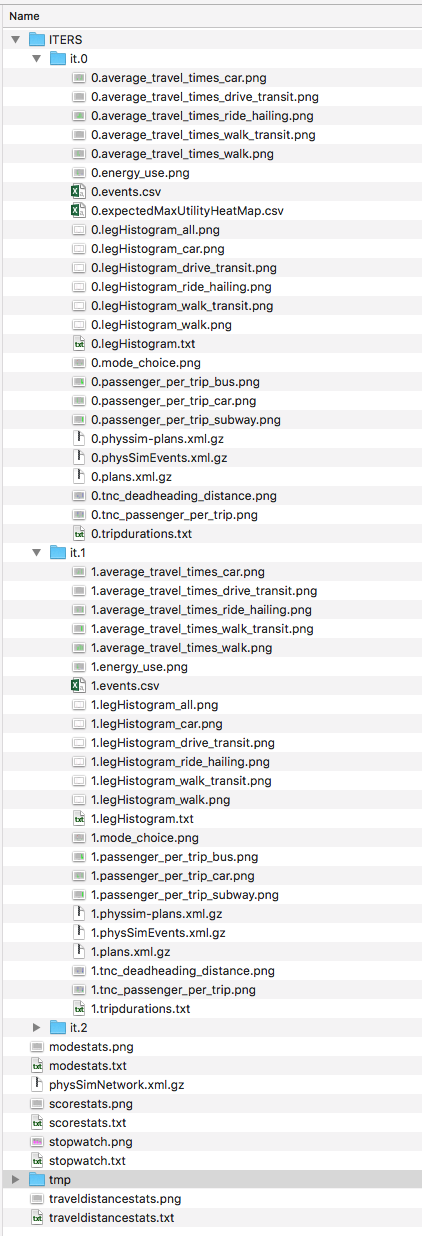Click the 0.expectedMaxUtilityHeatMap.csv file icon
The width and height of the screenshot is (422, 1236).
[79, 211]
